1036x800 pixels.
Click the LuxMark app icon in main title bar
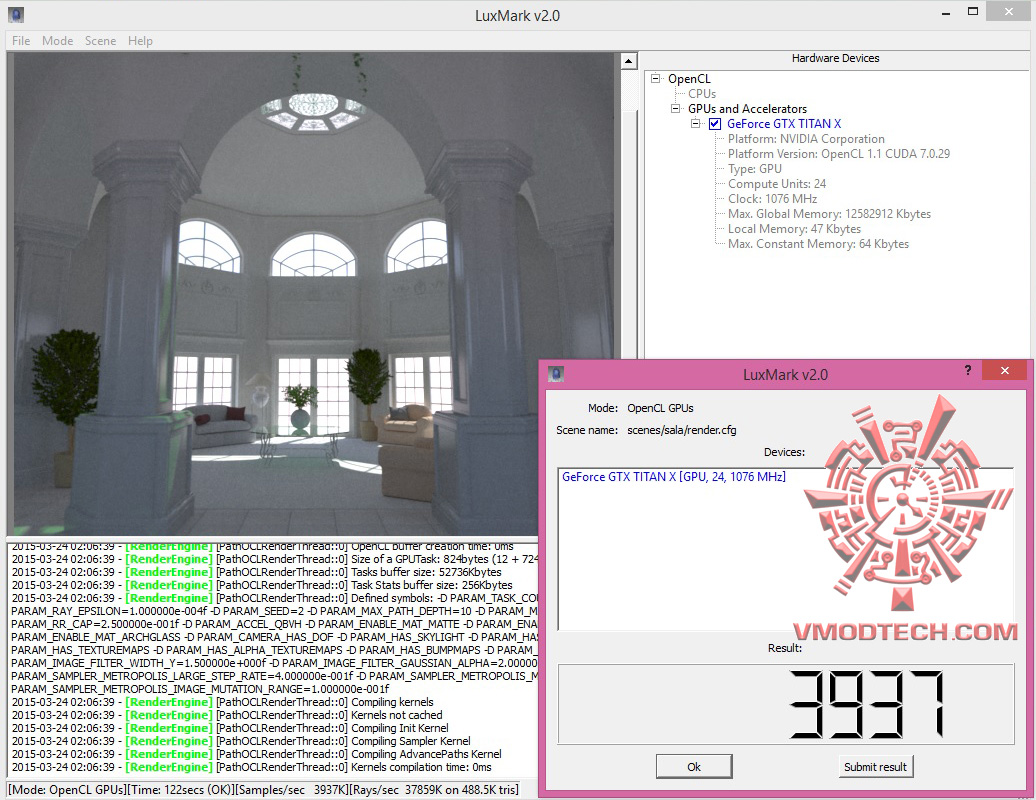pos(16,15)
